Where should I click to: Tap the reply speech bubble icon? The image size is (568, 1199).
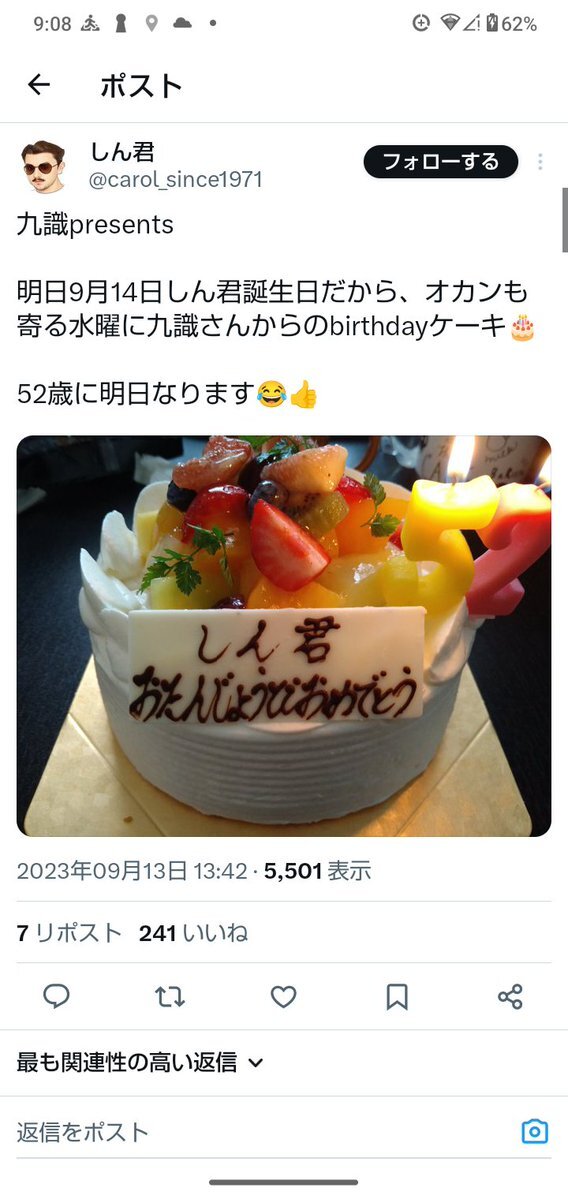point(57,996)
